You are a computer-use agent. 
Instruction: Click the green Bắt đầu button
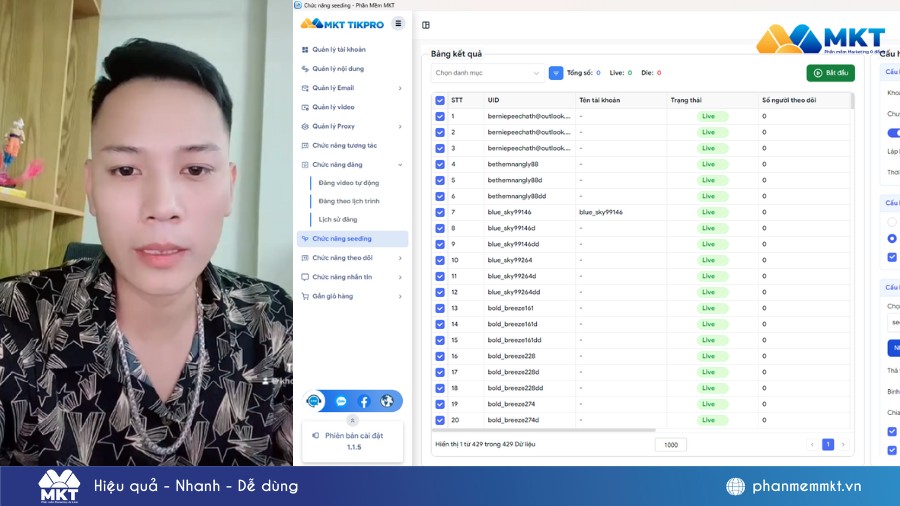(831, 73)
